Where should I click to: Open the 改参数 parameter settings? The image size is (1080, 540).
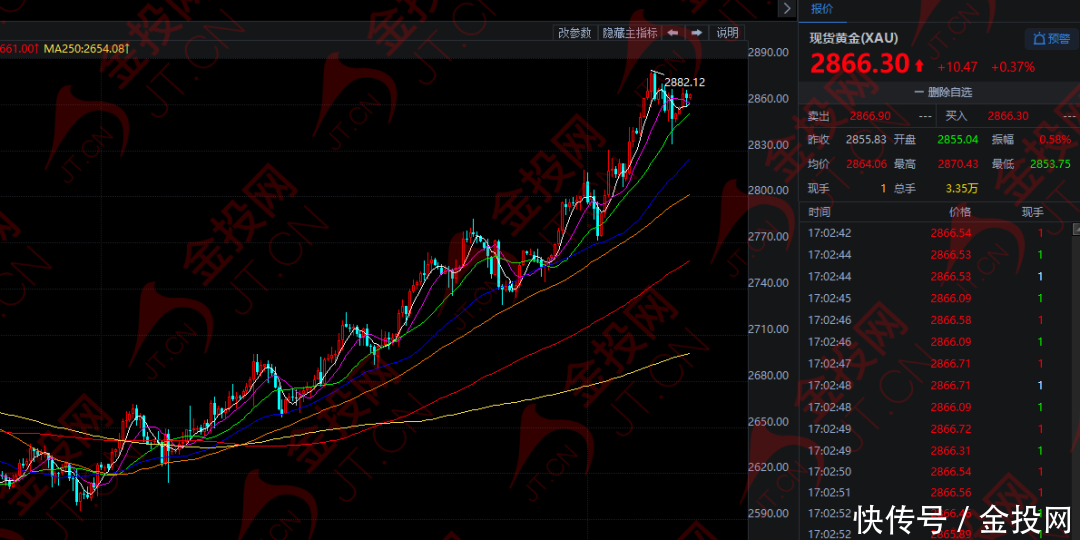click(574, 33)
